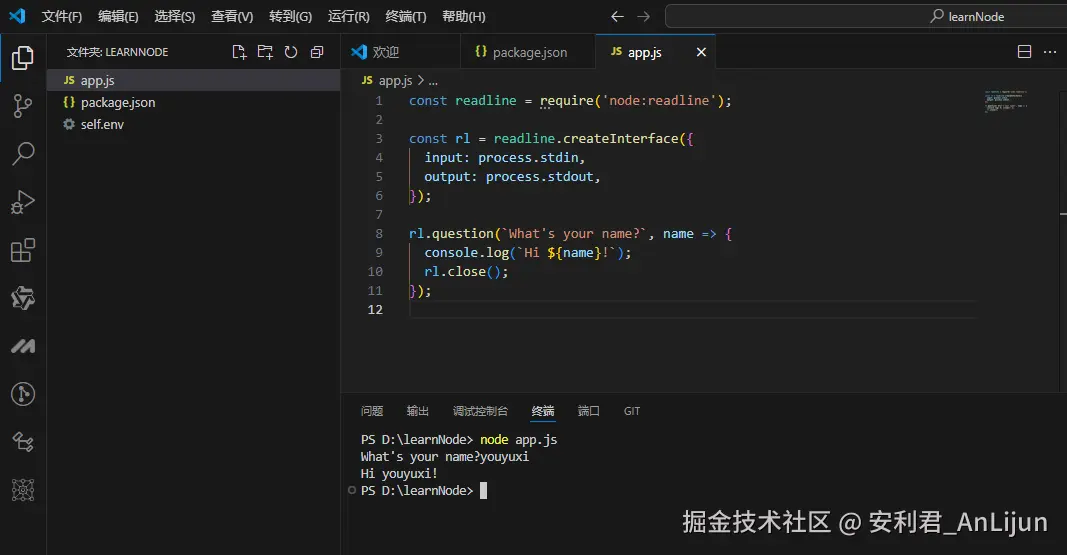Open the Source Control view
The height and width of the screenshot is (555, 1067).
pyautogui.click(x=22, y=106)
